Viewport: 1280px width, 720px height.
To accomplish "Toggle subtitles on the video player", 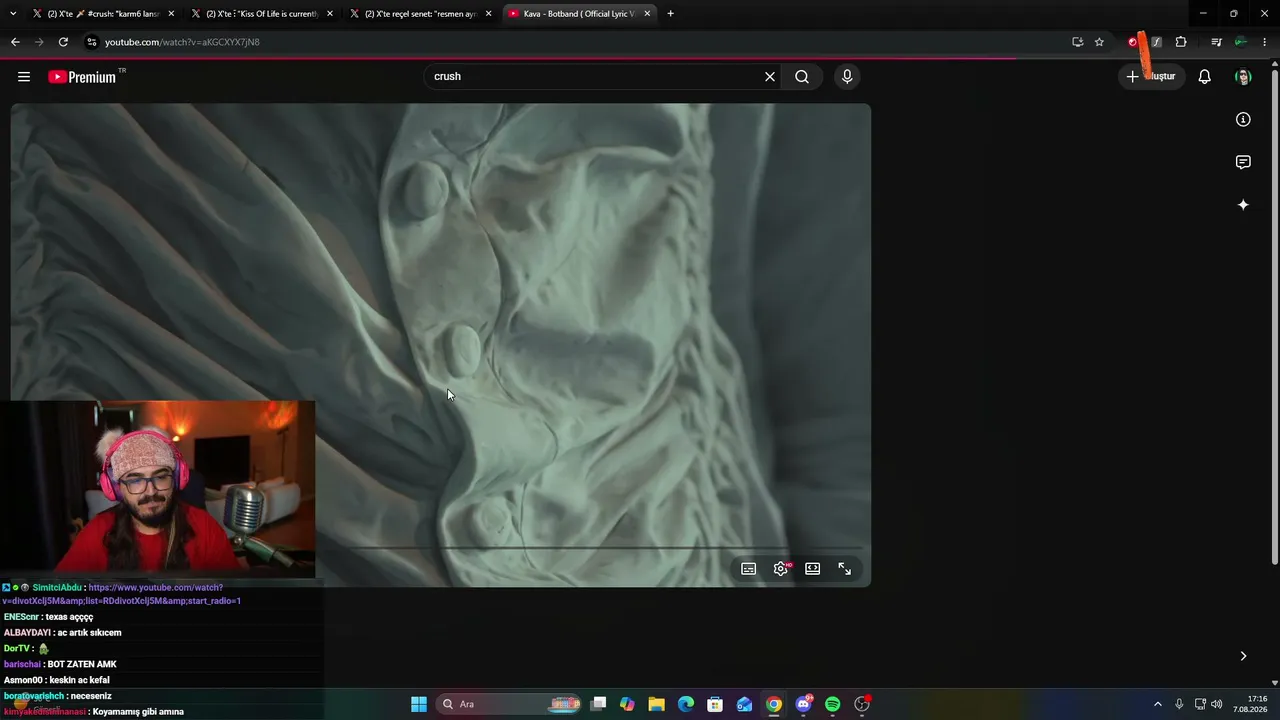I will [748, 569].
